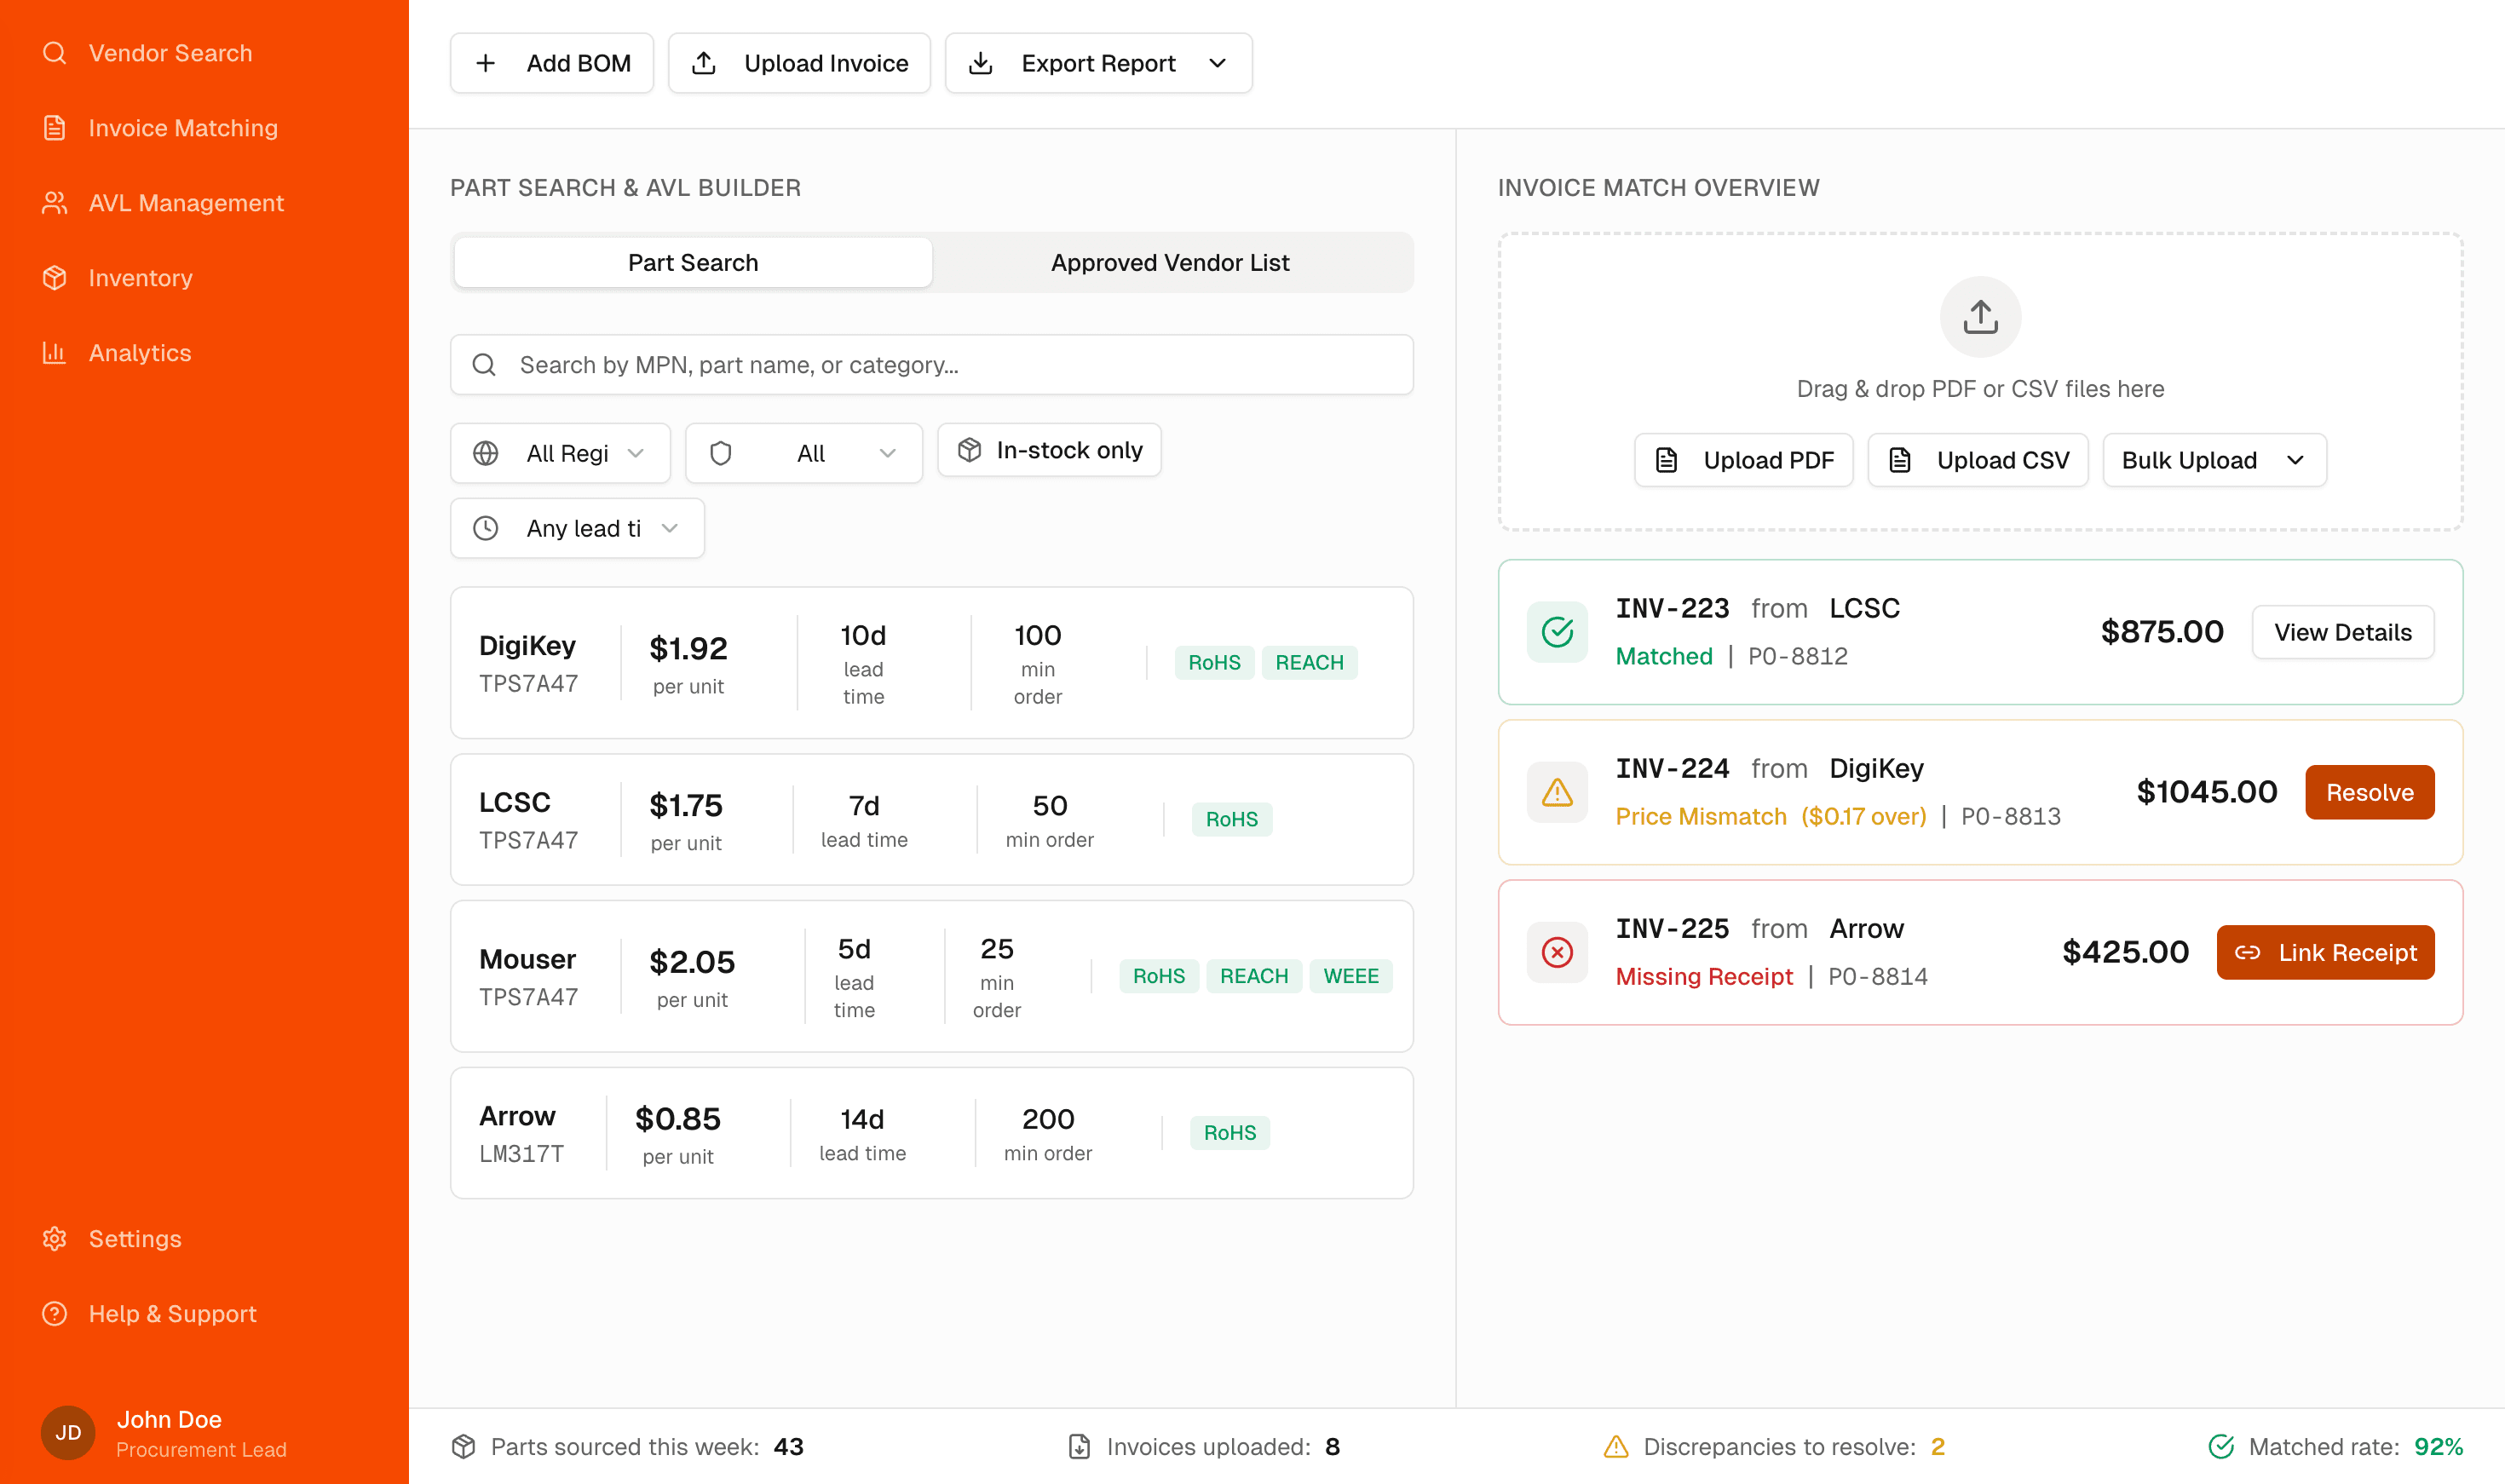Click Resolve on INV-224 price mismatch

(x=2369, y=791)
